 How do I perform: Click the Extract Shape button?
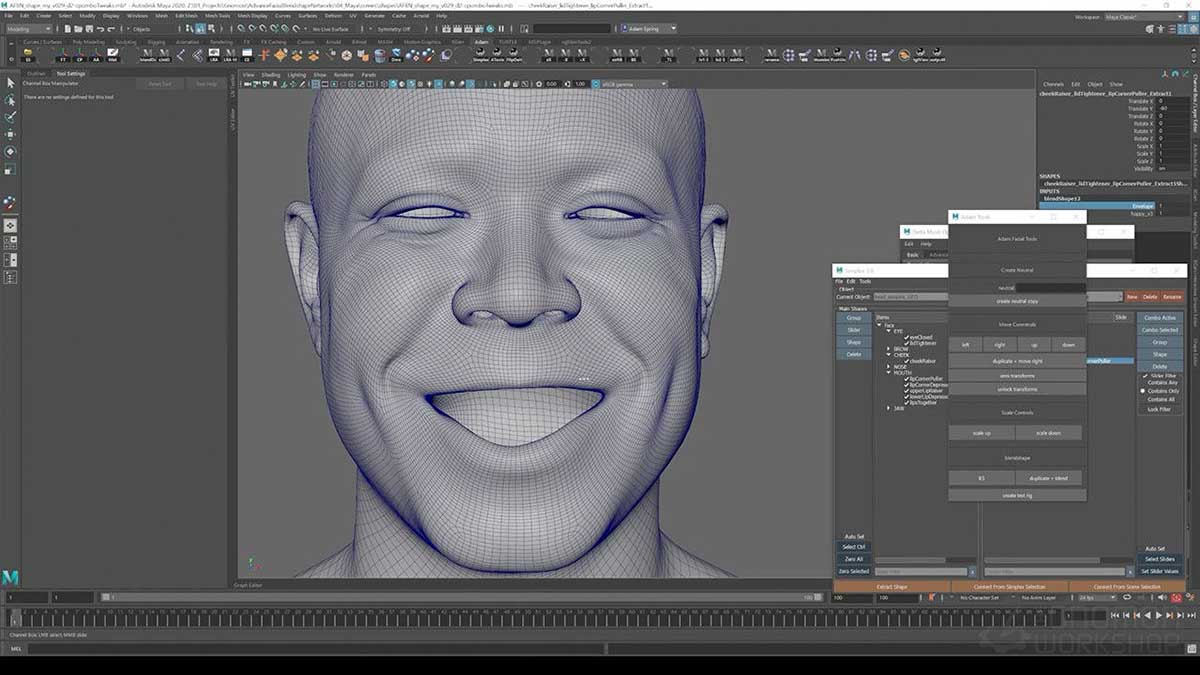[x=892, y=586]
